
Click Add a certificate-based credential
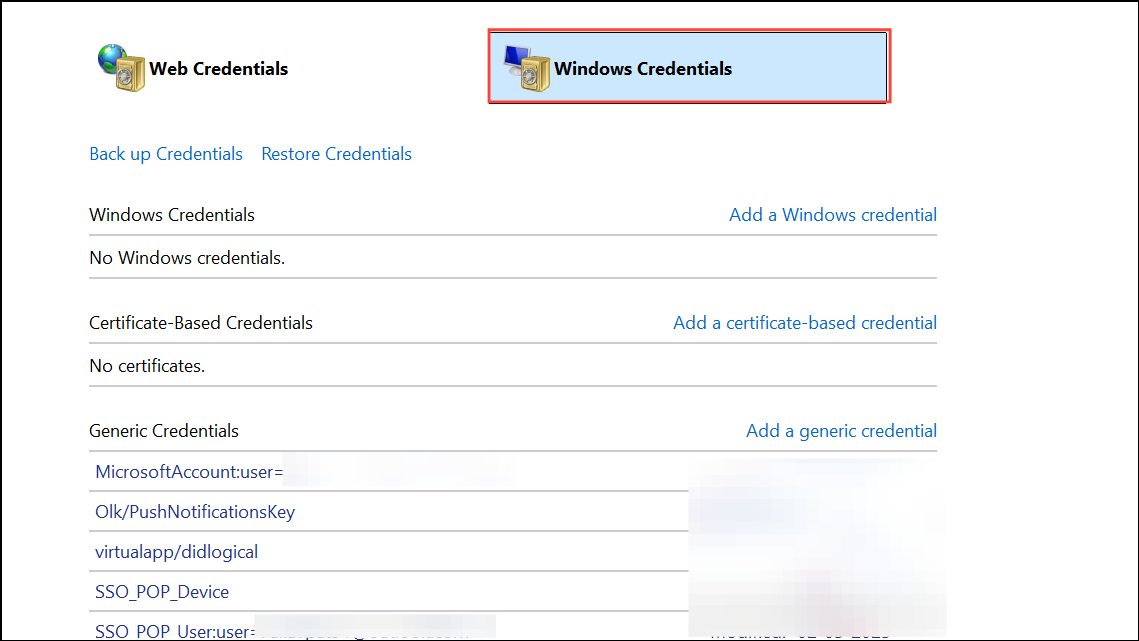coord(805,323)
